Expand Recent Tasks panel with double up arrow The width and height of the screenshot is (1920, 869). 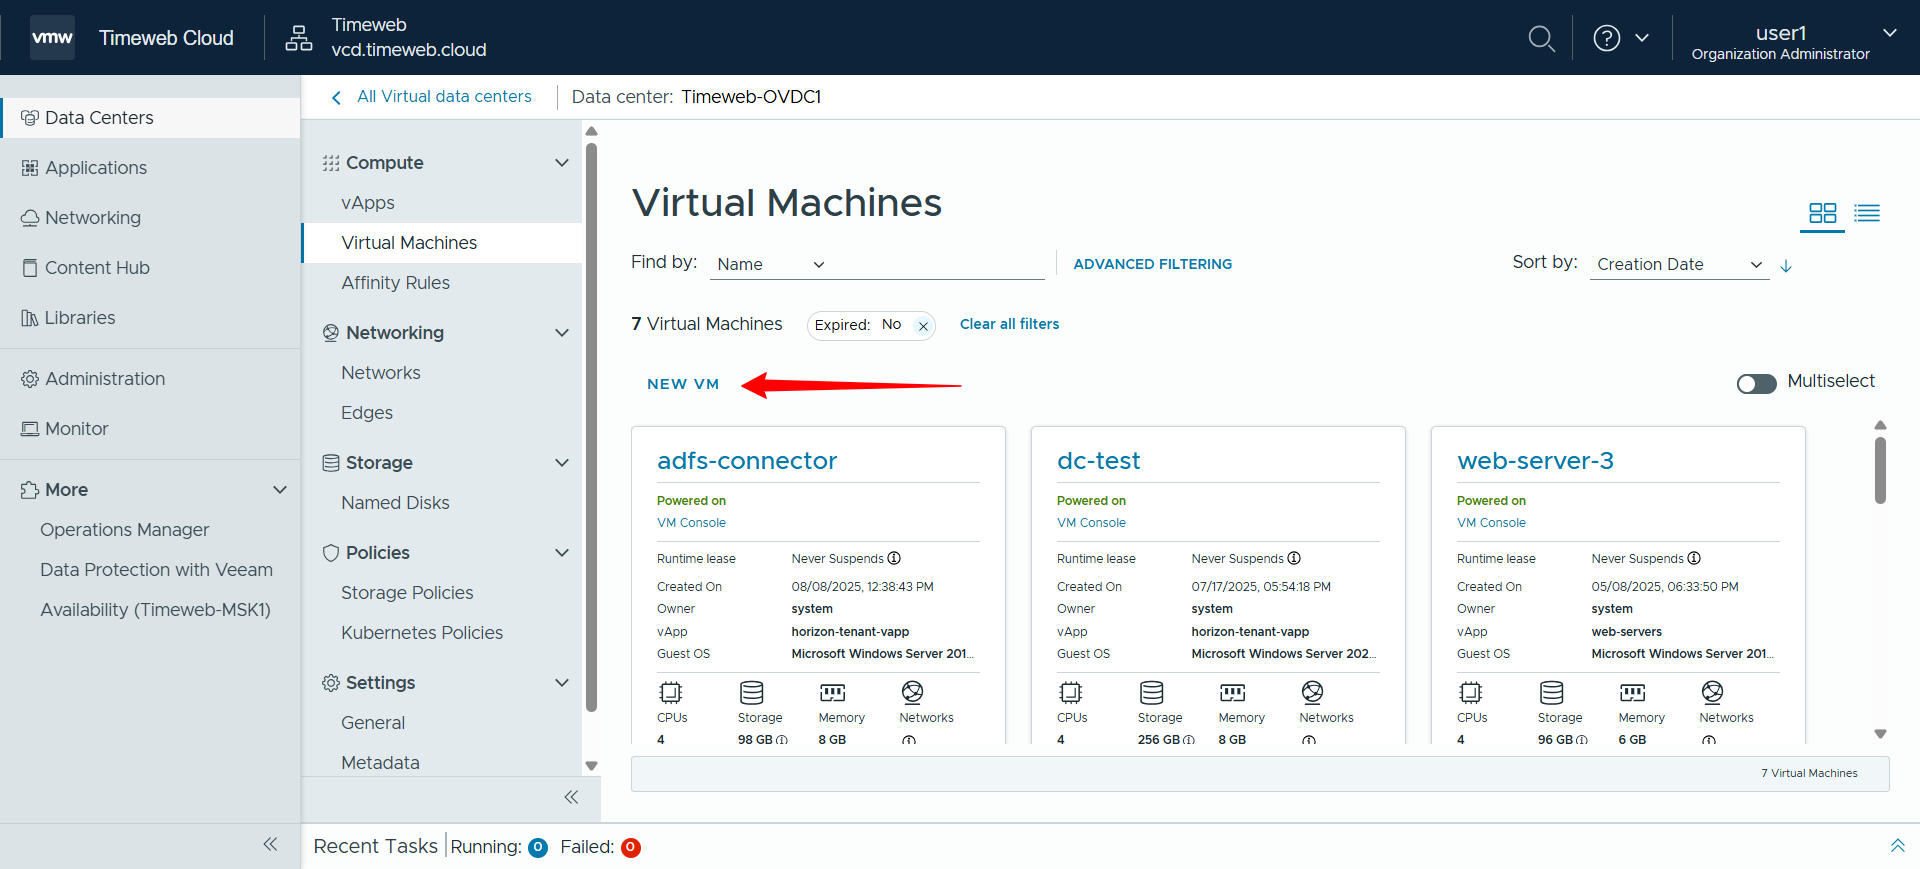click(1897, 846)
